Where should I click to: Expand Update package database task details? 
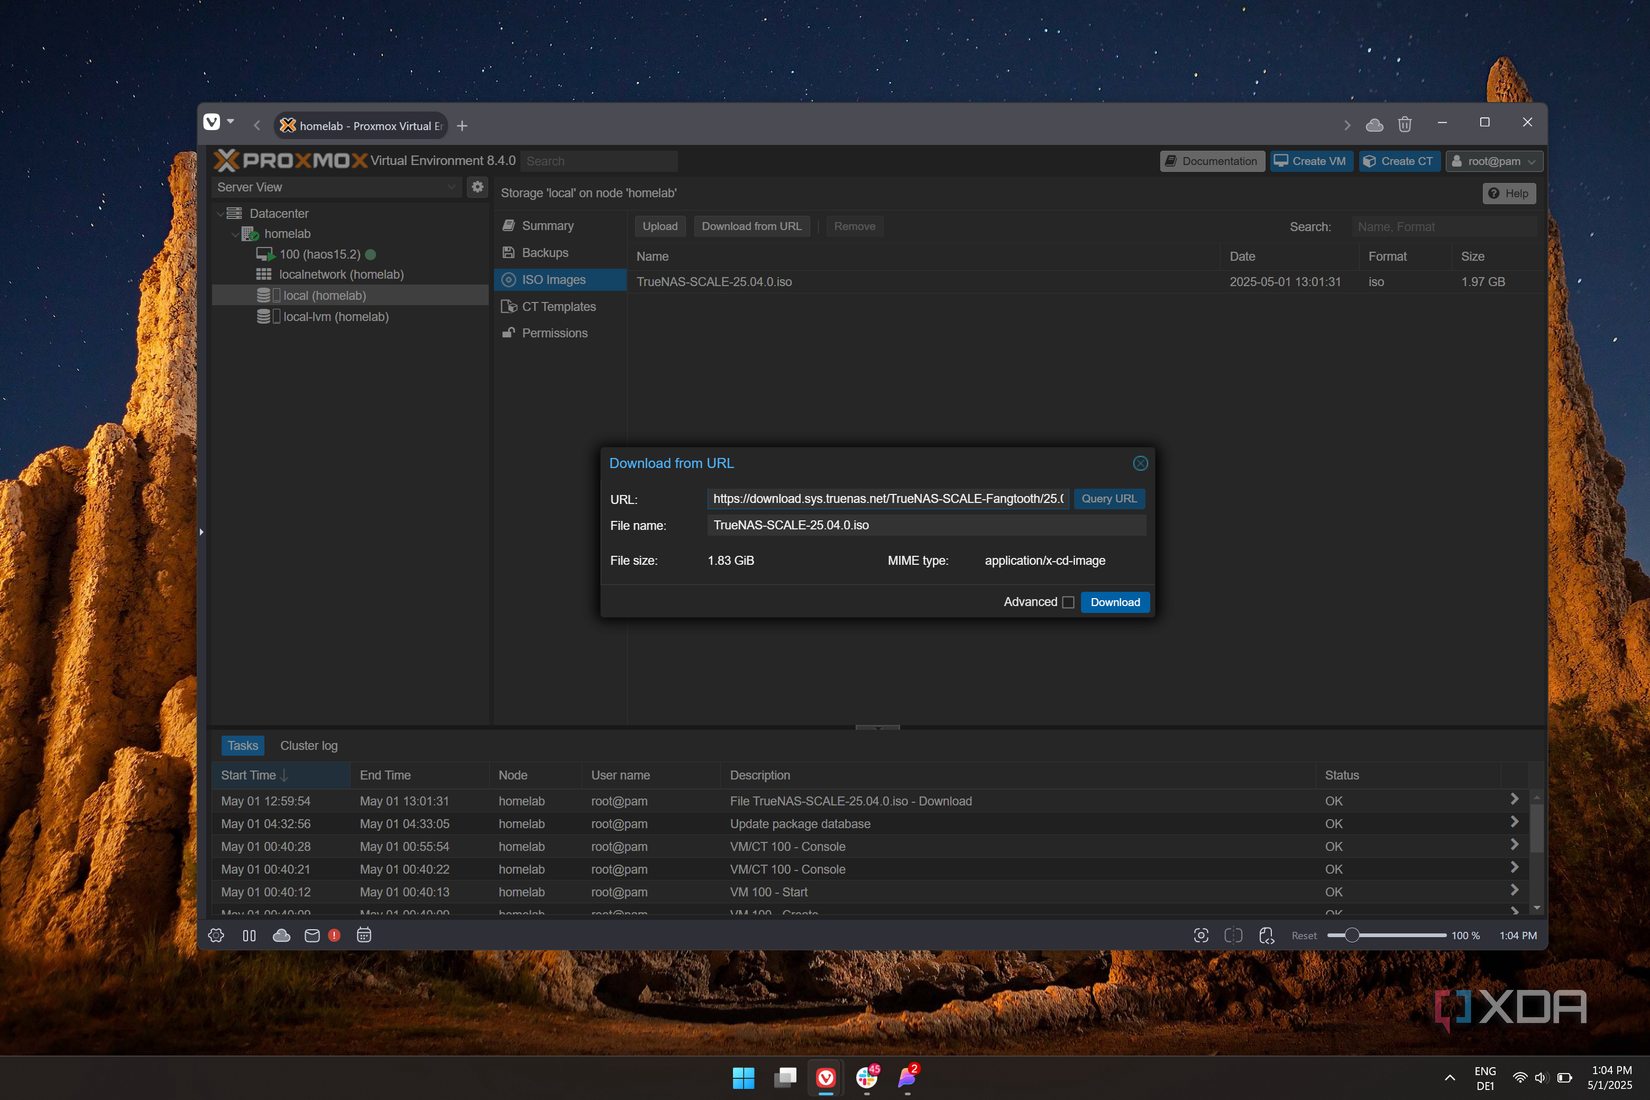point(1514,822)
